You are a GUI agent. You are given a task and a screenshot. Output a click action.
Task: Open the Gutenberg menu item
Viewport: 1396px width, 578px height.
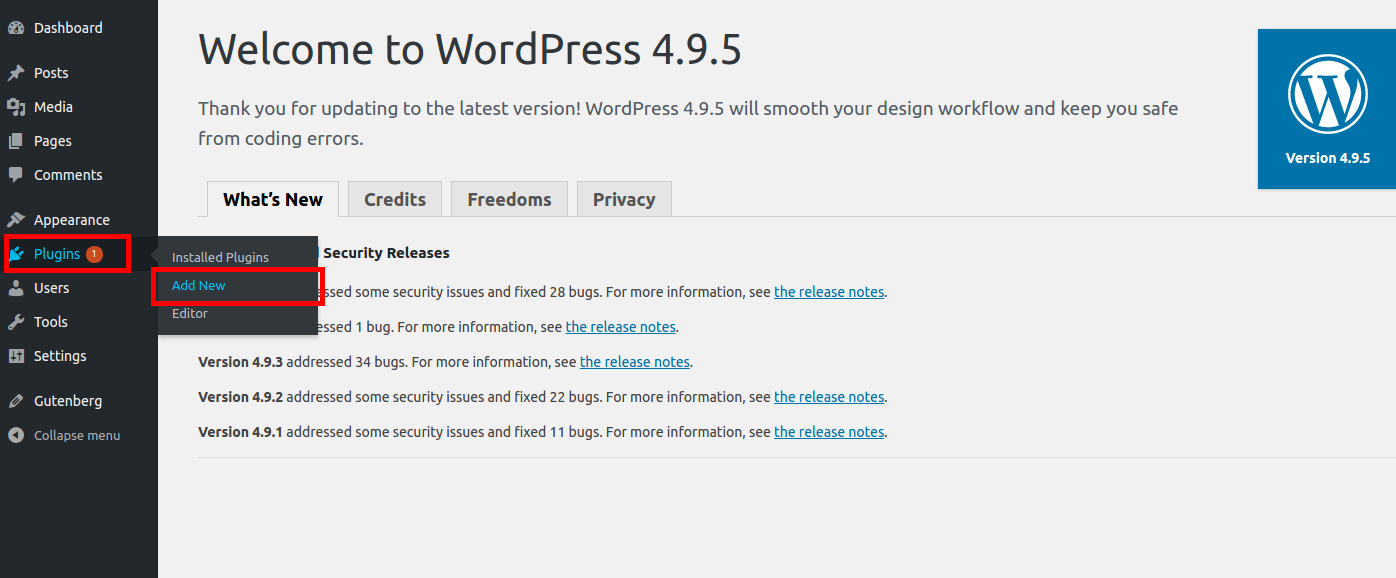click(79, 401)
